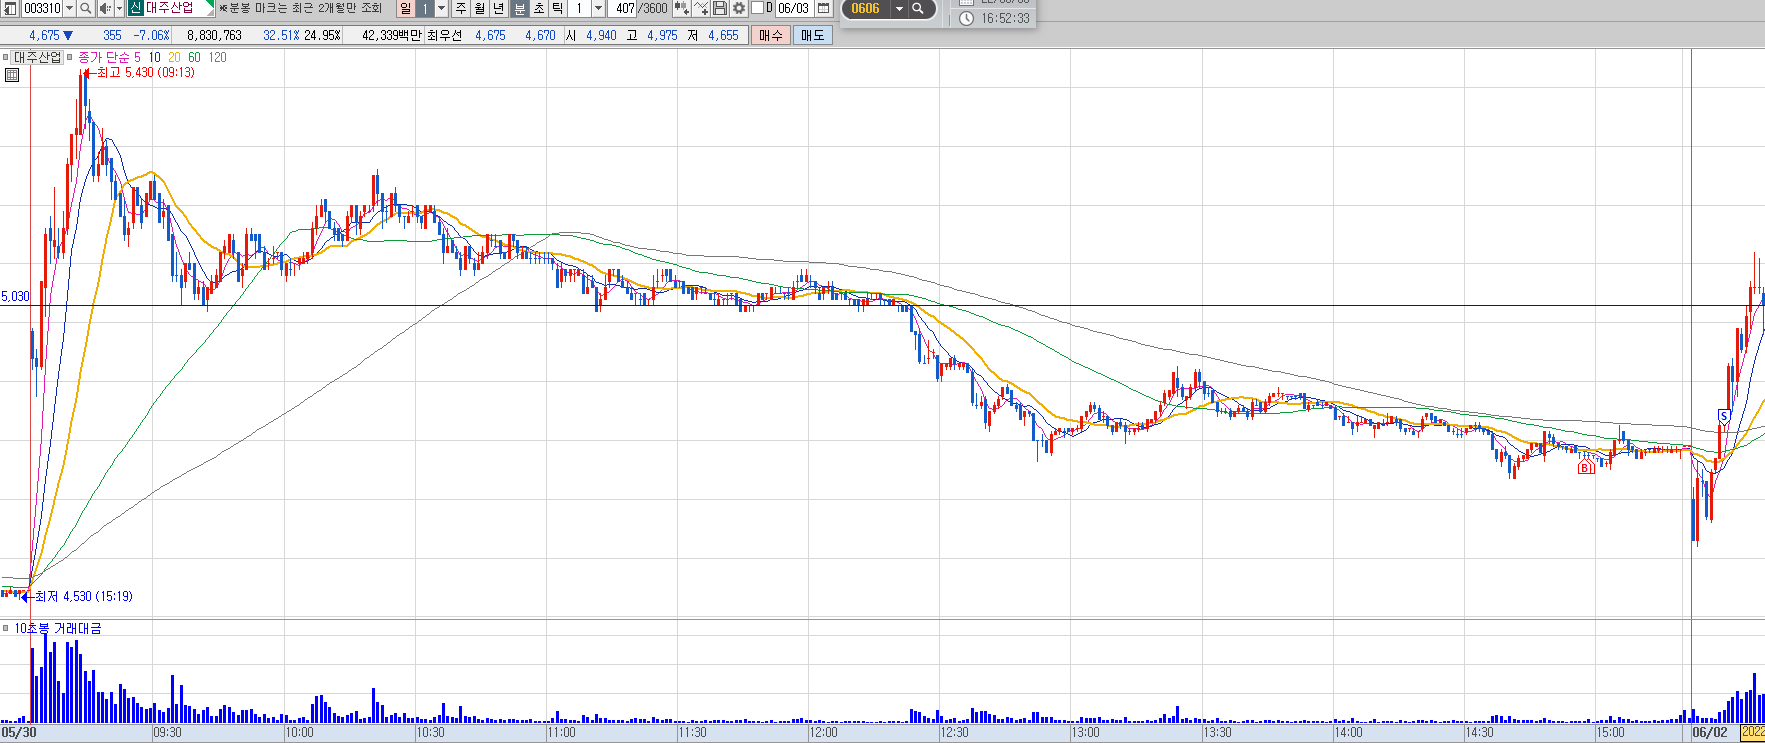
Task: Open the minute interval dropdown arrow
Action: point(598,8)
